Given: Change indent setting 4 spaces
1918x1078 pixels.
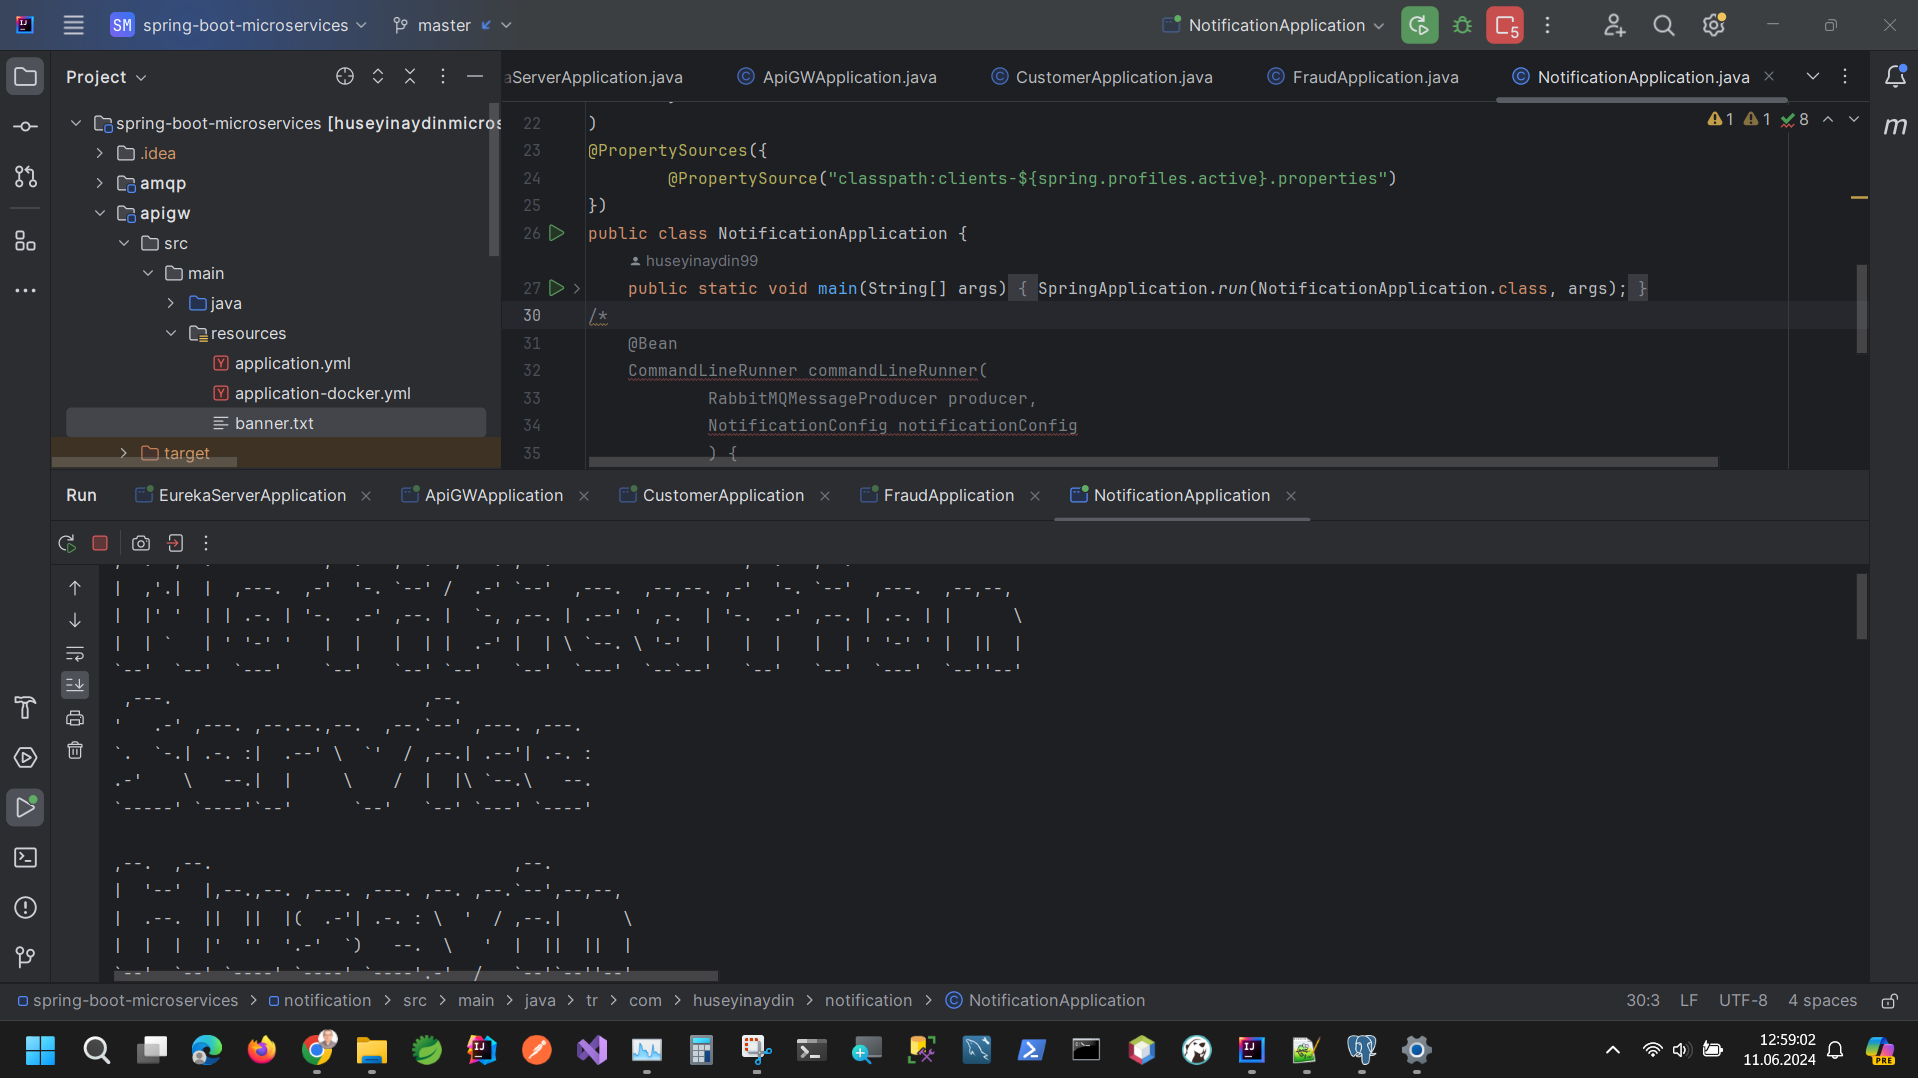Looking at the screenshot, I should pyautogui.click(x=1822, y=1001).
